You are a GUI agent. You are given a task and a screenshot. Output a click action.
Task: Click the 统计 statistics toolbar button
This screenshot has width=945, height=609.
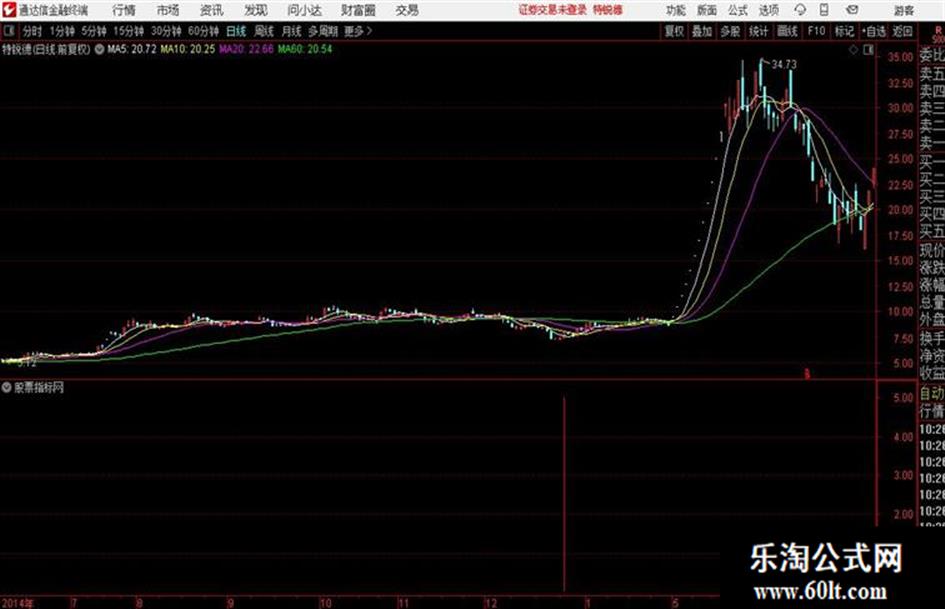click(x=758, y=31)
